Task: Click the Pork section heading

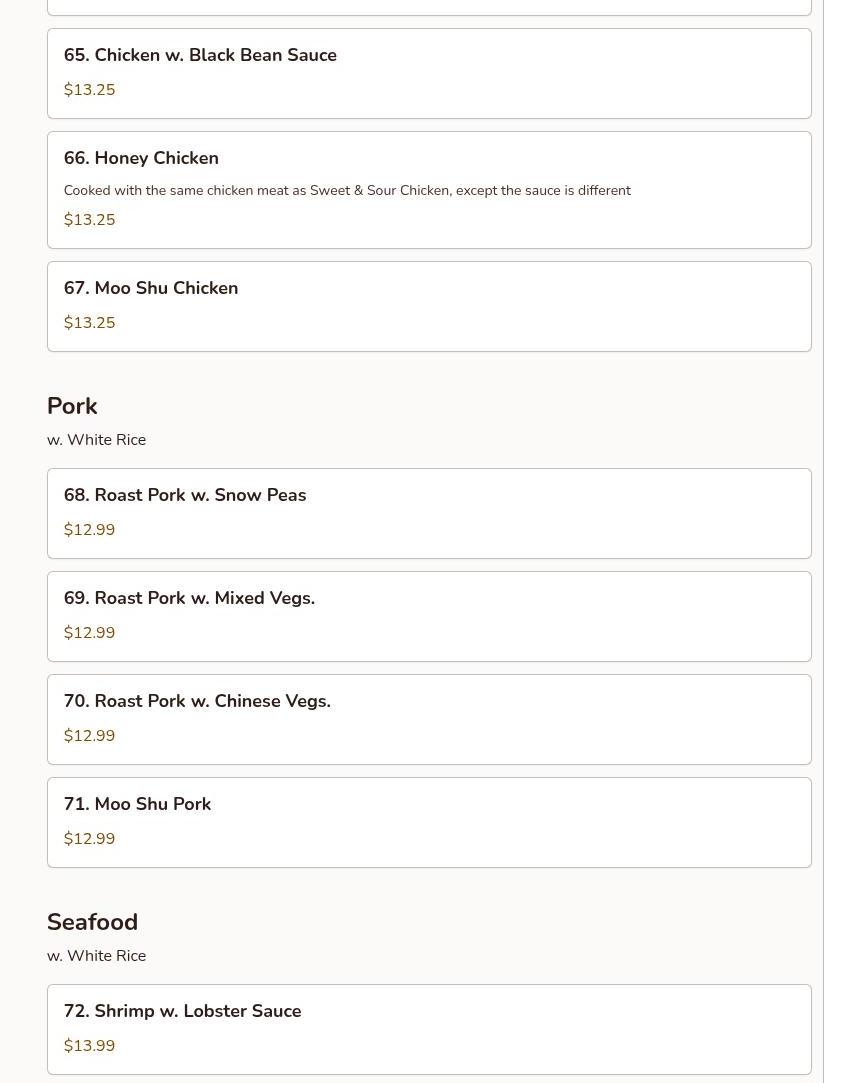Action: tap(72, 405)
